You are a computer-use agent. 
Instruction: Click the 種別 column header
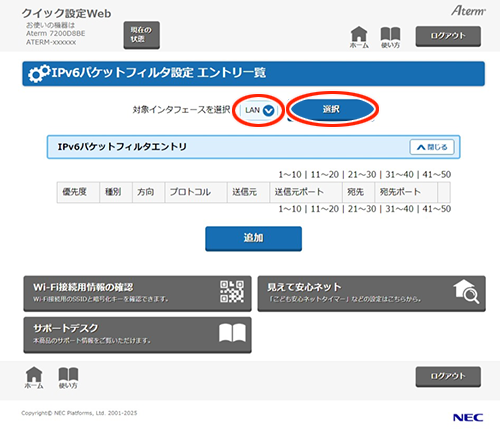116,192
